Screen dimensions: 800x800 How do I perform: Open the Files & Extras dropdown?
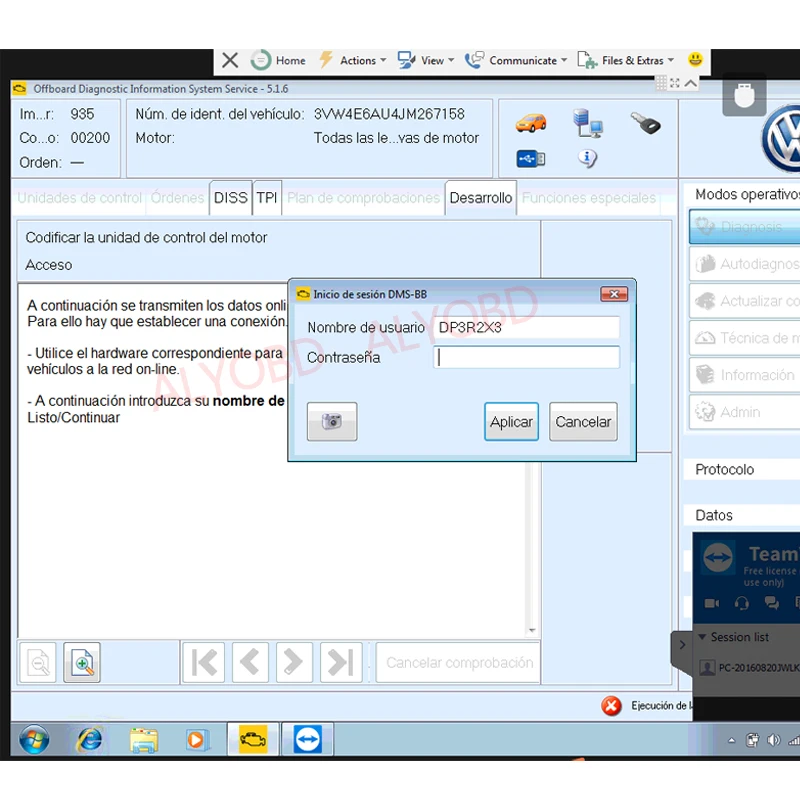pyautogui.click(x=626, y=60)
